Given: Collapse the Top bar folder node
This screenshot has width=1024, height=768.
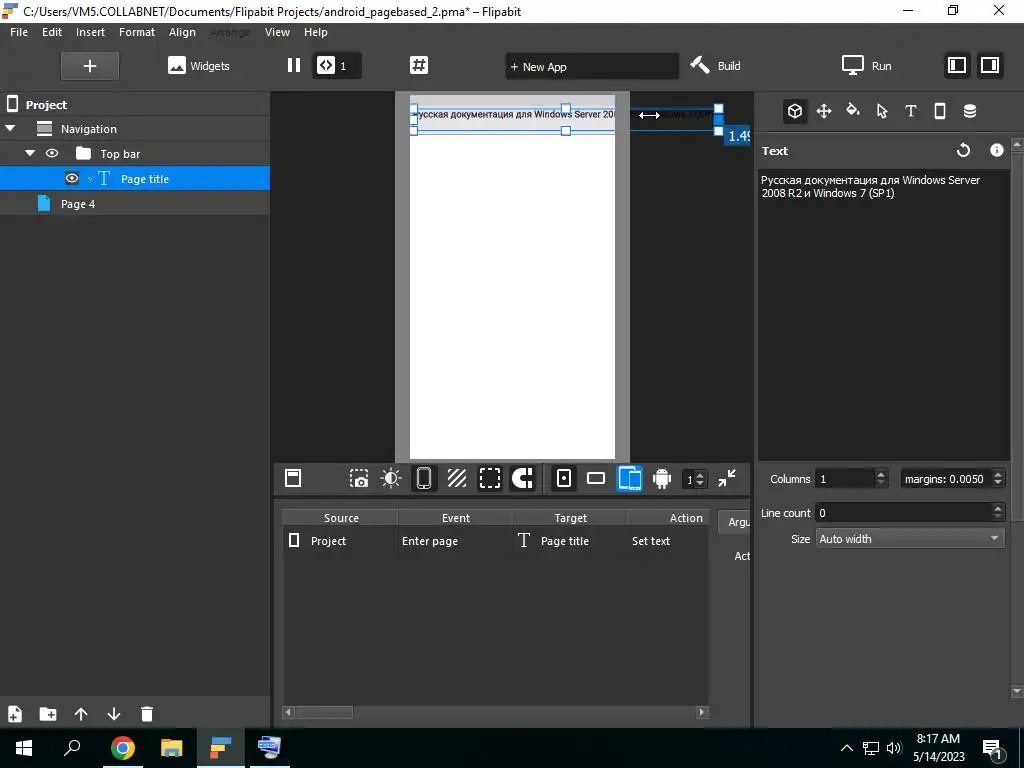Looking at the screenshot, I should [30, 153].
